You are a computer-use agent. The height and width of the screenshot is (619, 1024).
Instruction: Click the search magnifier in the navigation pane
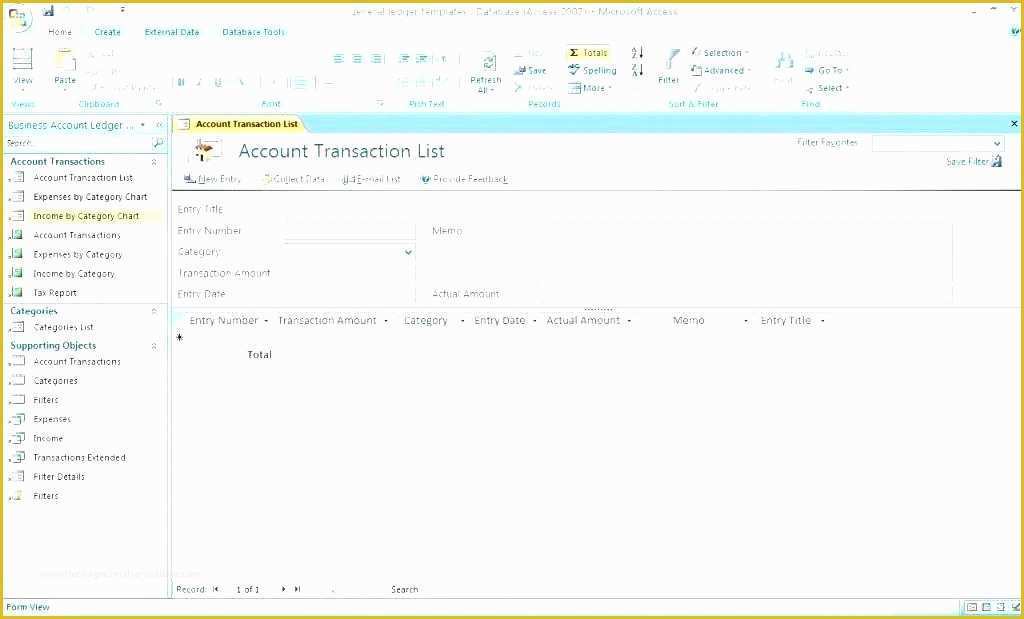pos(157,143)
